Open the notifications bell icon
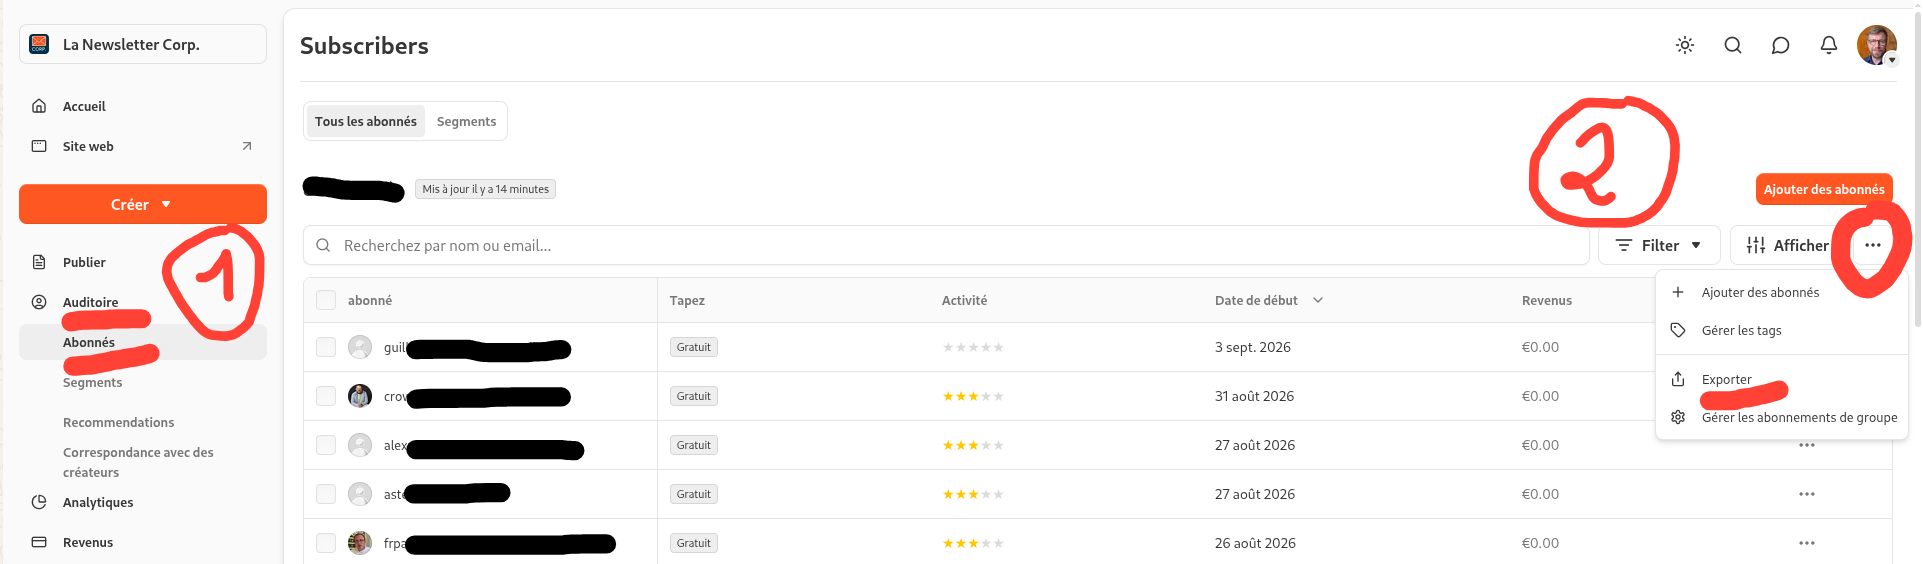 coord(1829,45)
